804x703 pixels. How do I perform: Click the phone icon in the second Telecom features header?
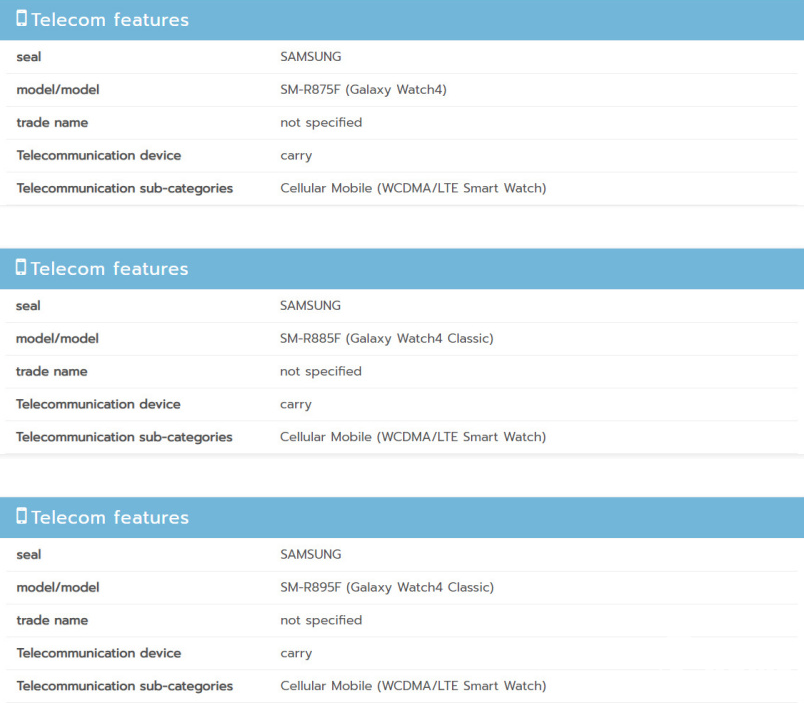pyautogui.click(x=21, y=268)
